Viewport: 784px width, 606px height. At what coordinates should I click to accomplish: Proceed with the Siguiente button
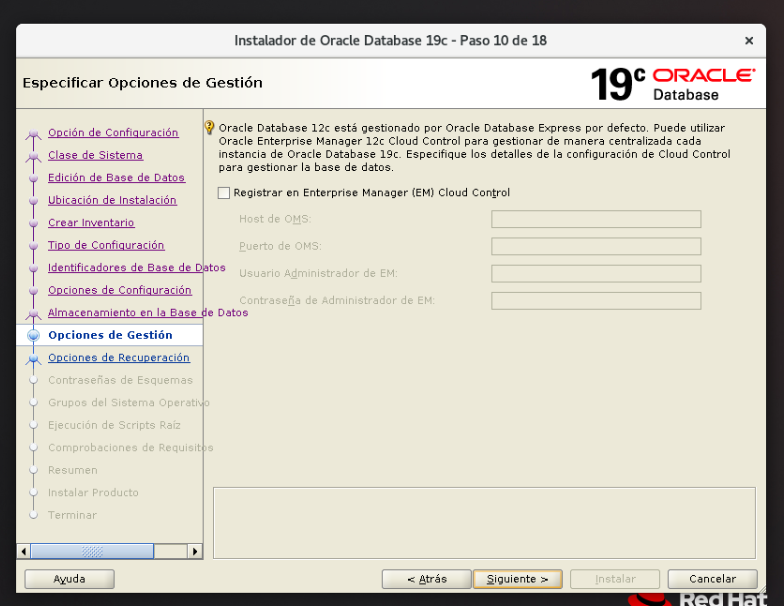click(x=518, y=579)
